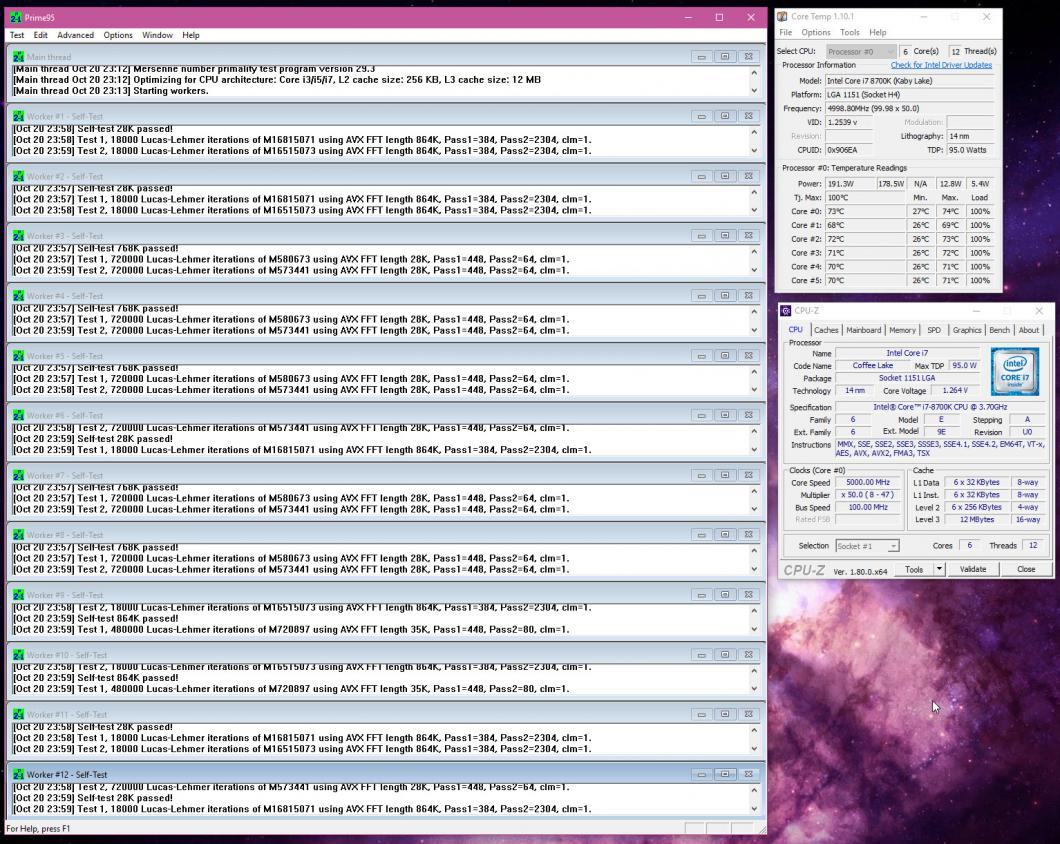Click the Power 191.3W reading
Image resolution: width=1060 pixels, height=844 pixels.
click(849, 184)
